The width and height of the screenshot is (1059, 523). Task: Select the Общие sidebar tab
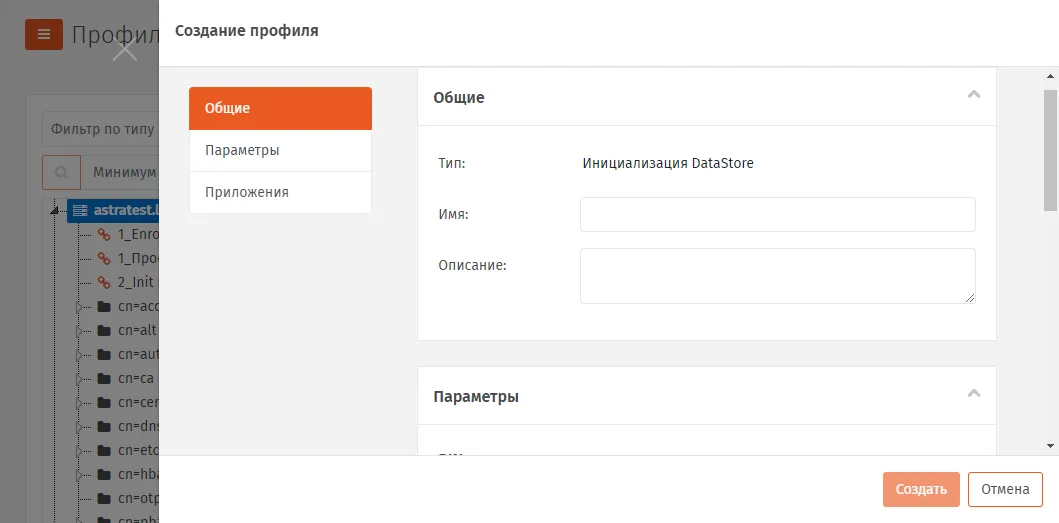(x=280, y=108)
